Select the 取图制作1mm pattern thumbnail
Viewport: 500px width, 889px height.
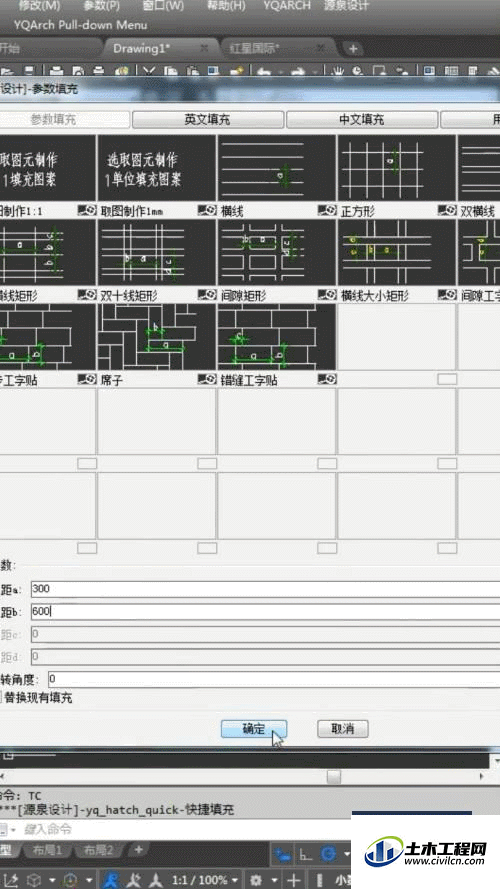156,168
